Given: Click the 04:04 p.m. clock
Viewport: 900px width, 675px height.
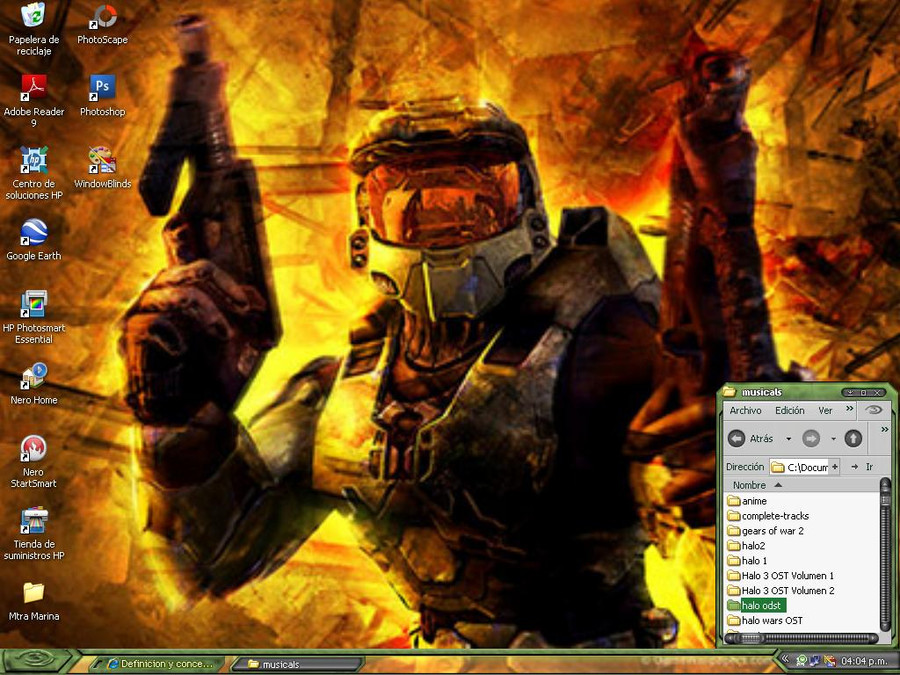Looking at the screenshot, I should pos(864,661).
